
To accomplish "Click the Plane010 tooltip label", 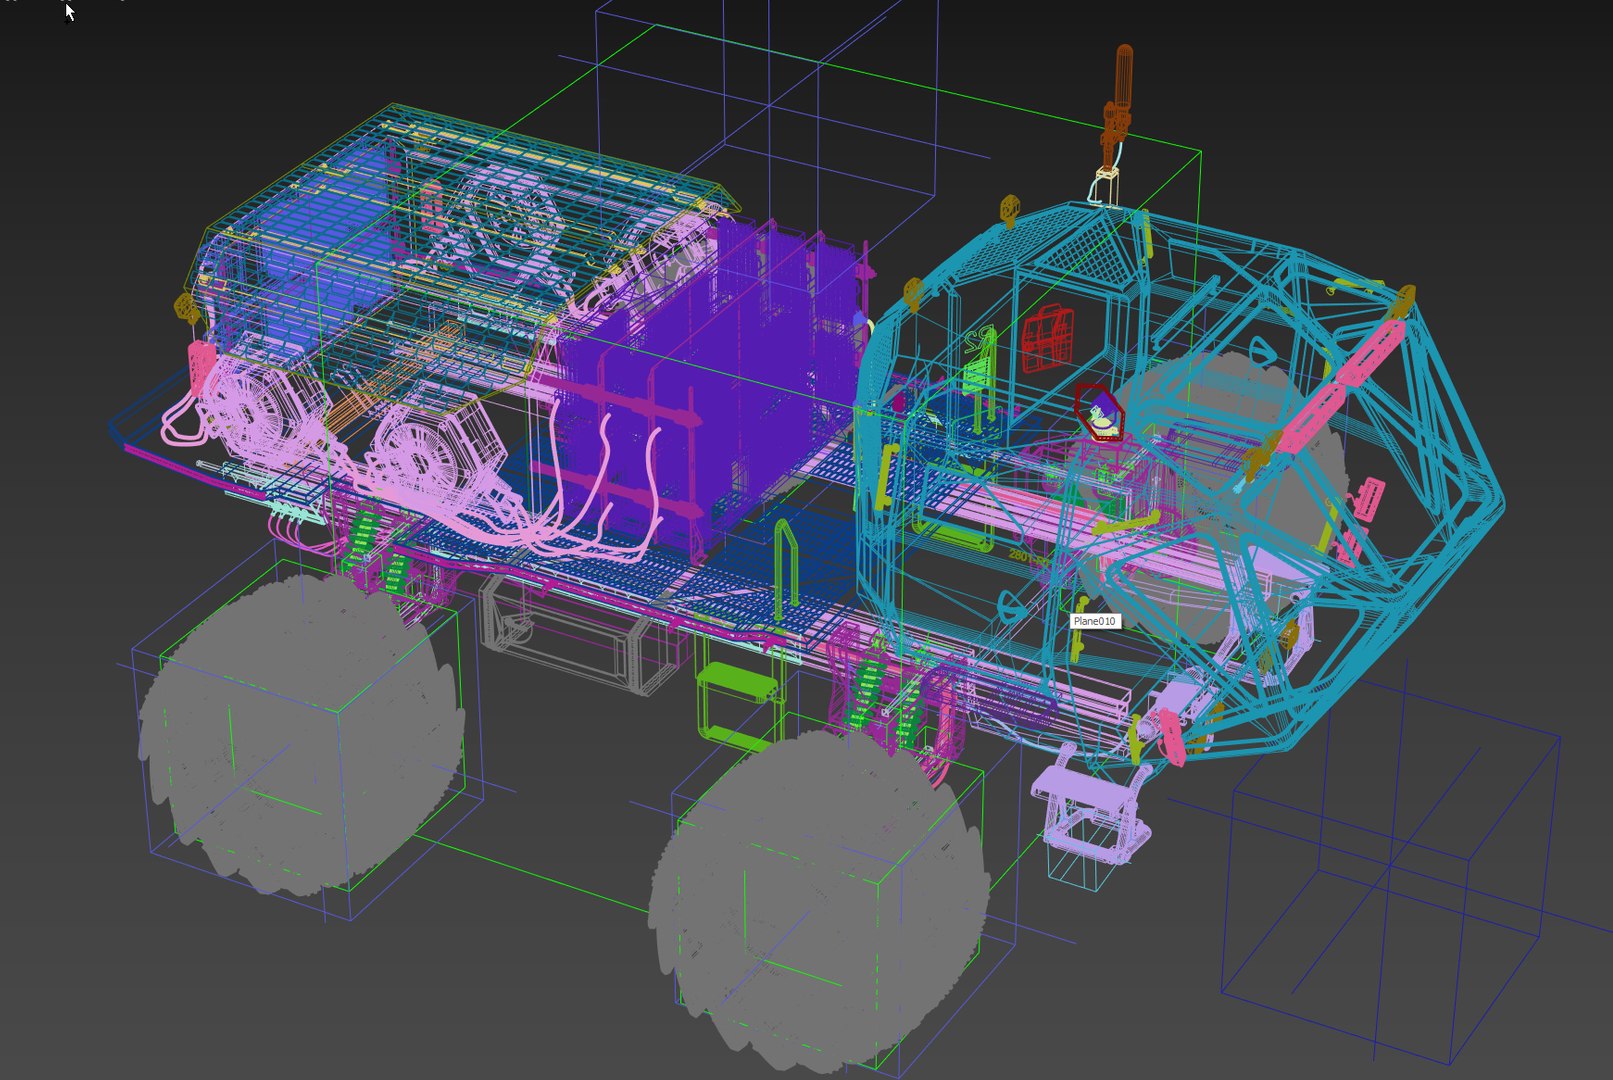I will pos(1094,621).
